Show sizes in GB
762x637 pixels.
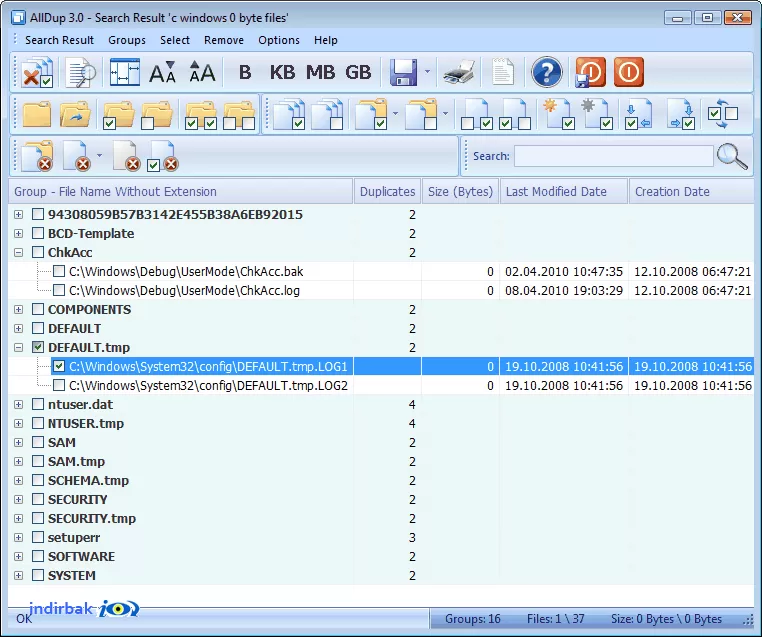click(358, 72)
